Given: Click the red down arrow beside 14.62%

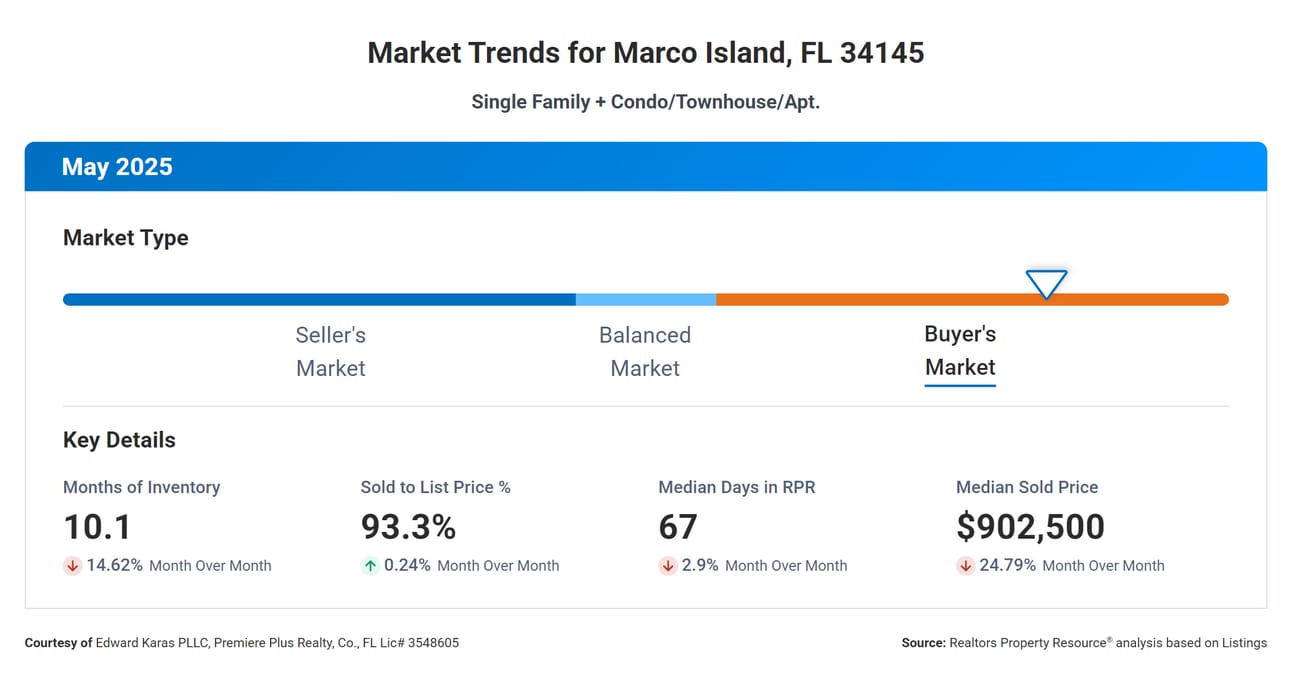Looking at the screenshot, I should click(72, 566).
